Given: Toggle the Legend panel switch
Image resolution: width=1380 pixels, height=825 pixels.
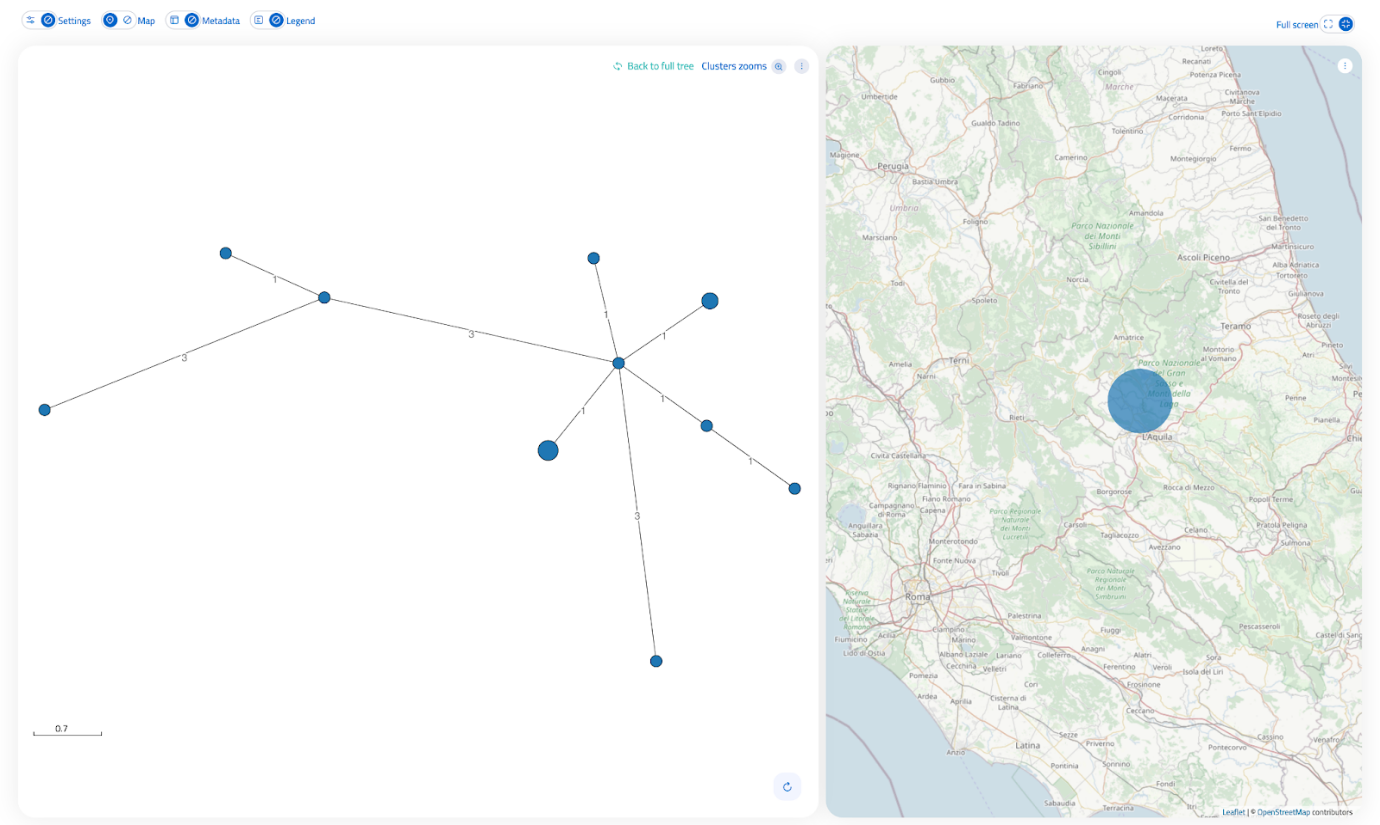Looking at the screenshot, I should click(267, 20).
